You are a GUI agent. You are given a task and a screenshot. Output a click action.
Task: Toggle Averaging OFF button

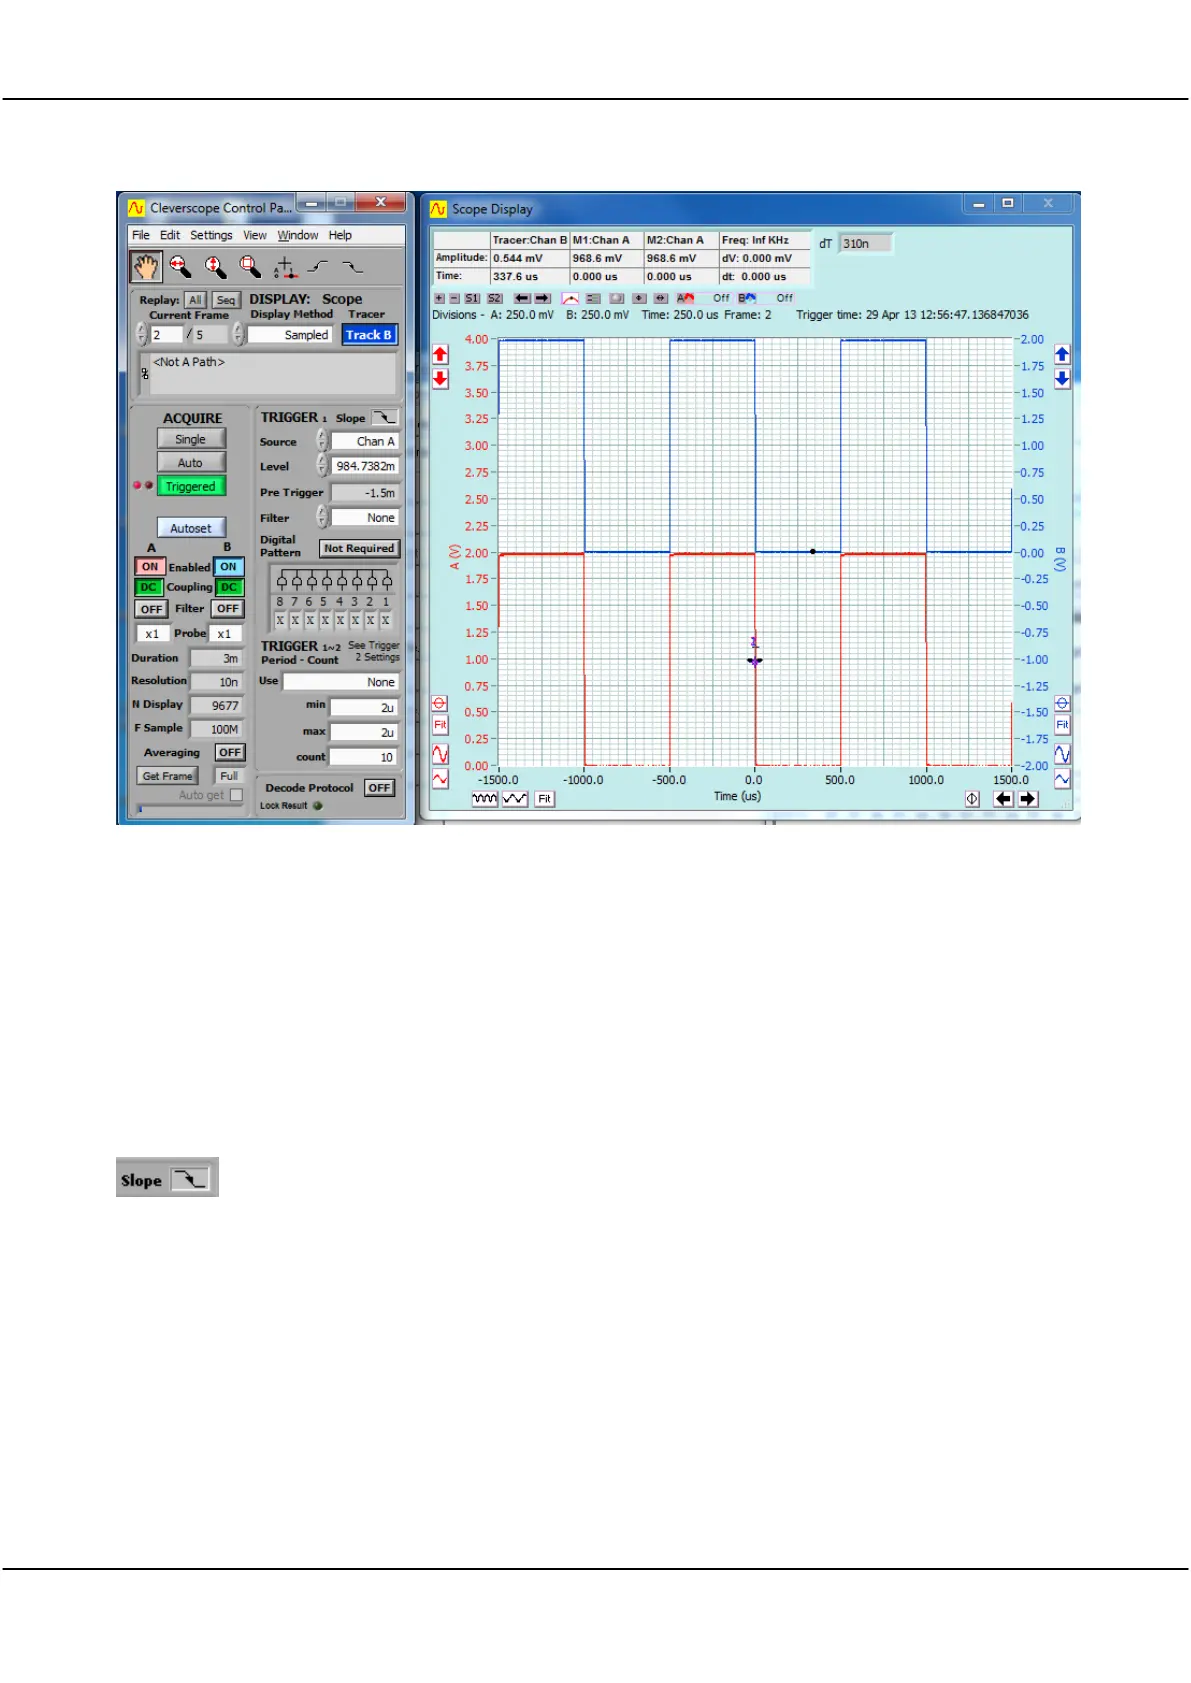pos(230,753)
